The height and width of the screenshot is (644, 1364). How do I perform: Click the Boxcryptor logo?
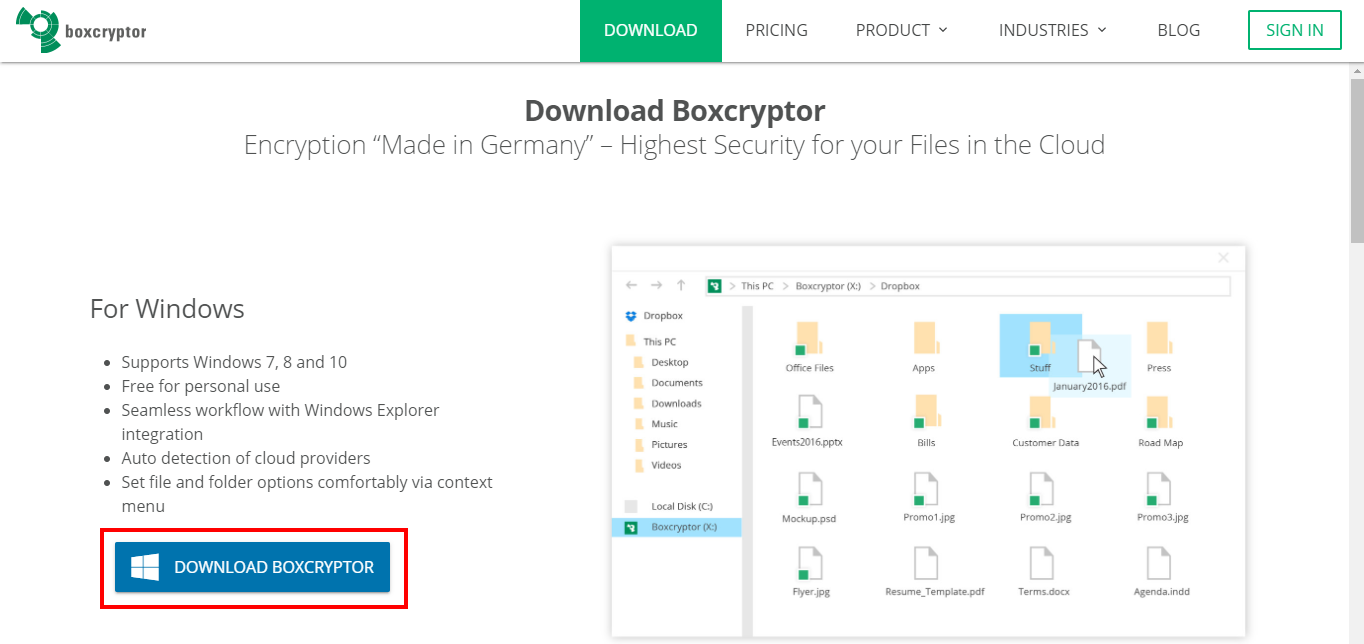tap(81, 30)
